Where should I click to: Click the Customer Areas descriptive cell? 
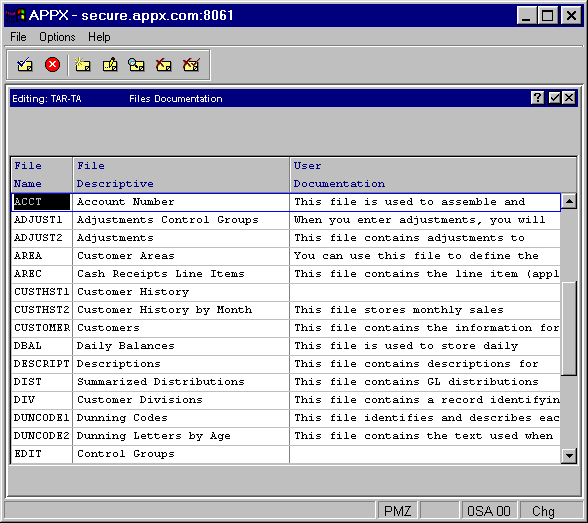point(181,256)
